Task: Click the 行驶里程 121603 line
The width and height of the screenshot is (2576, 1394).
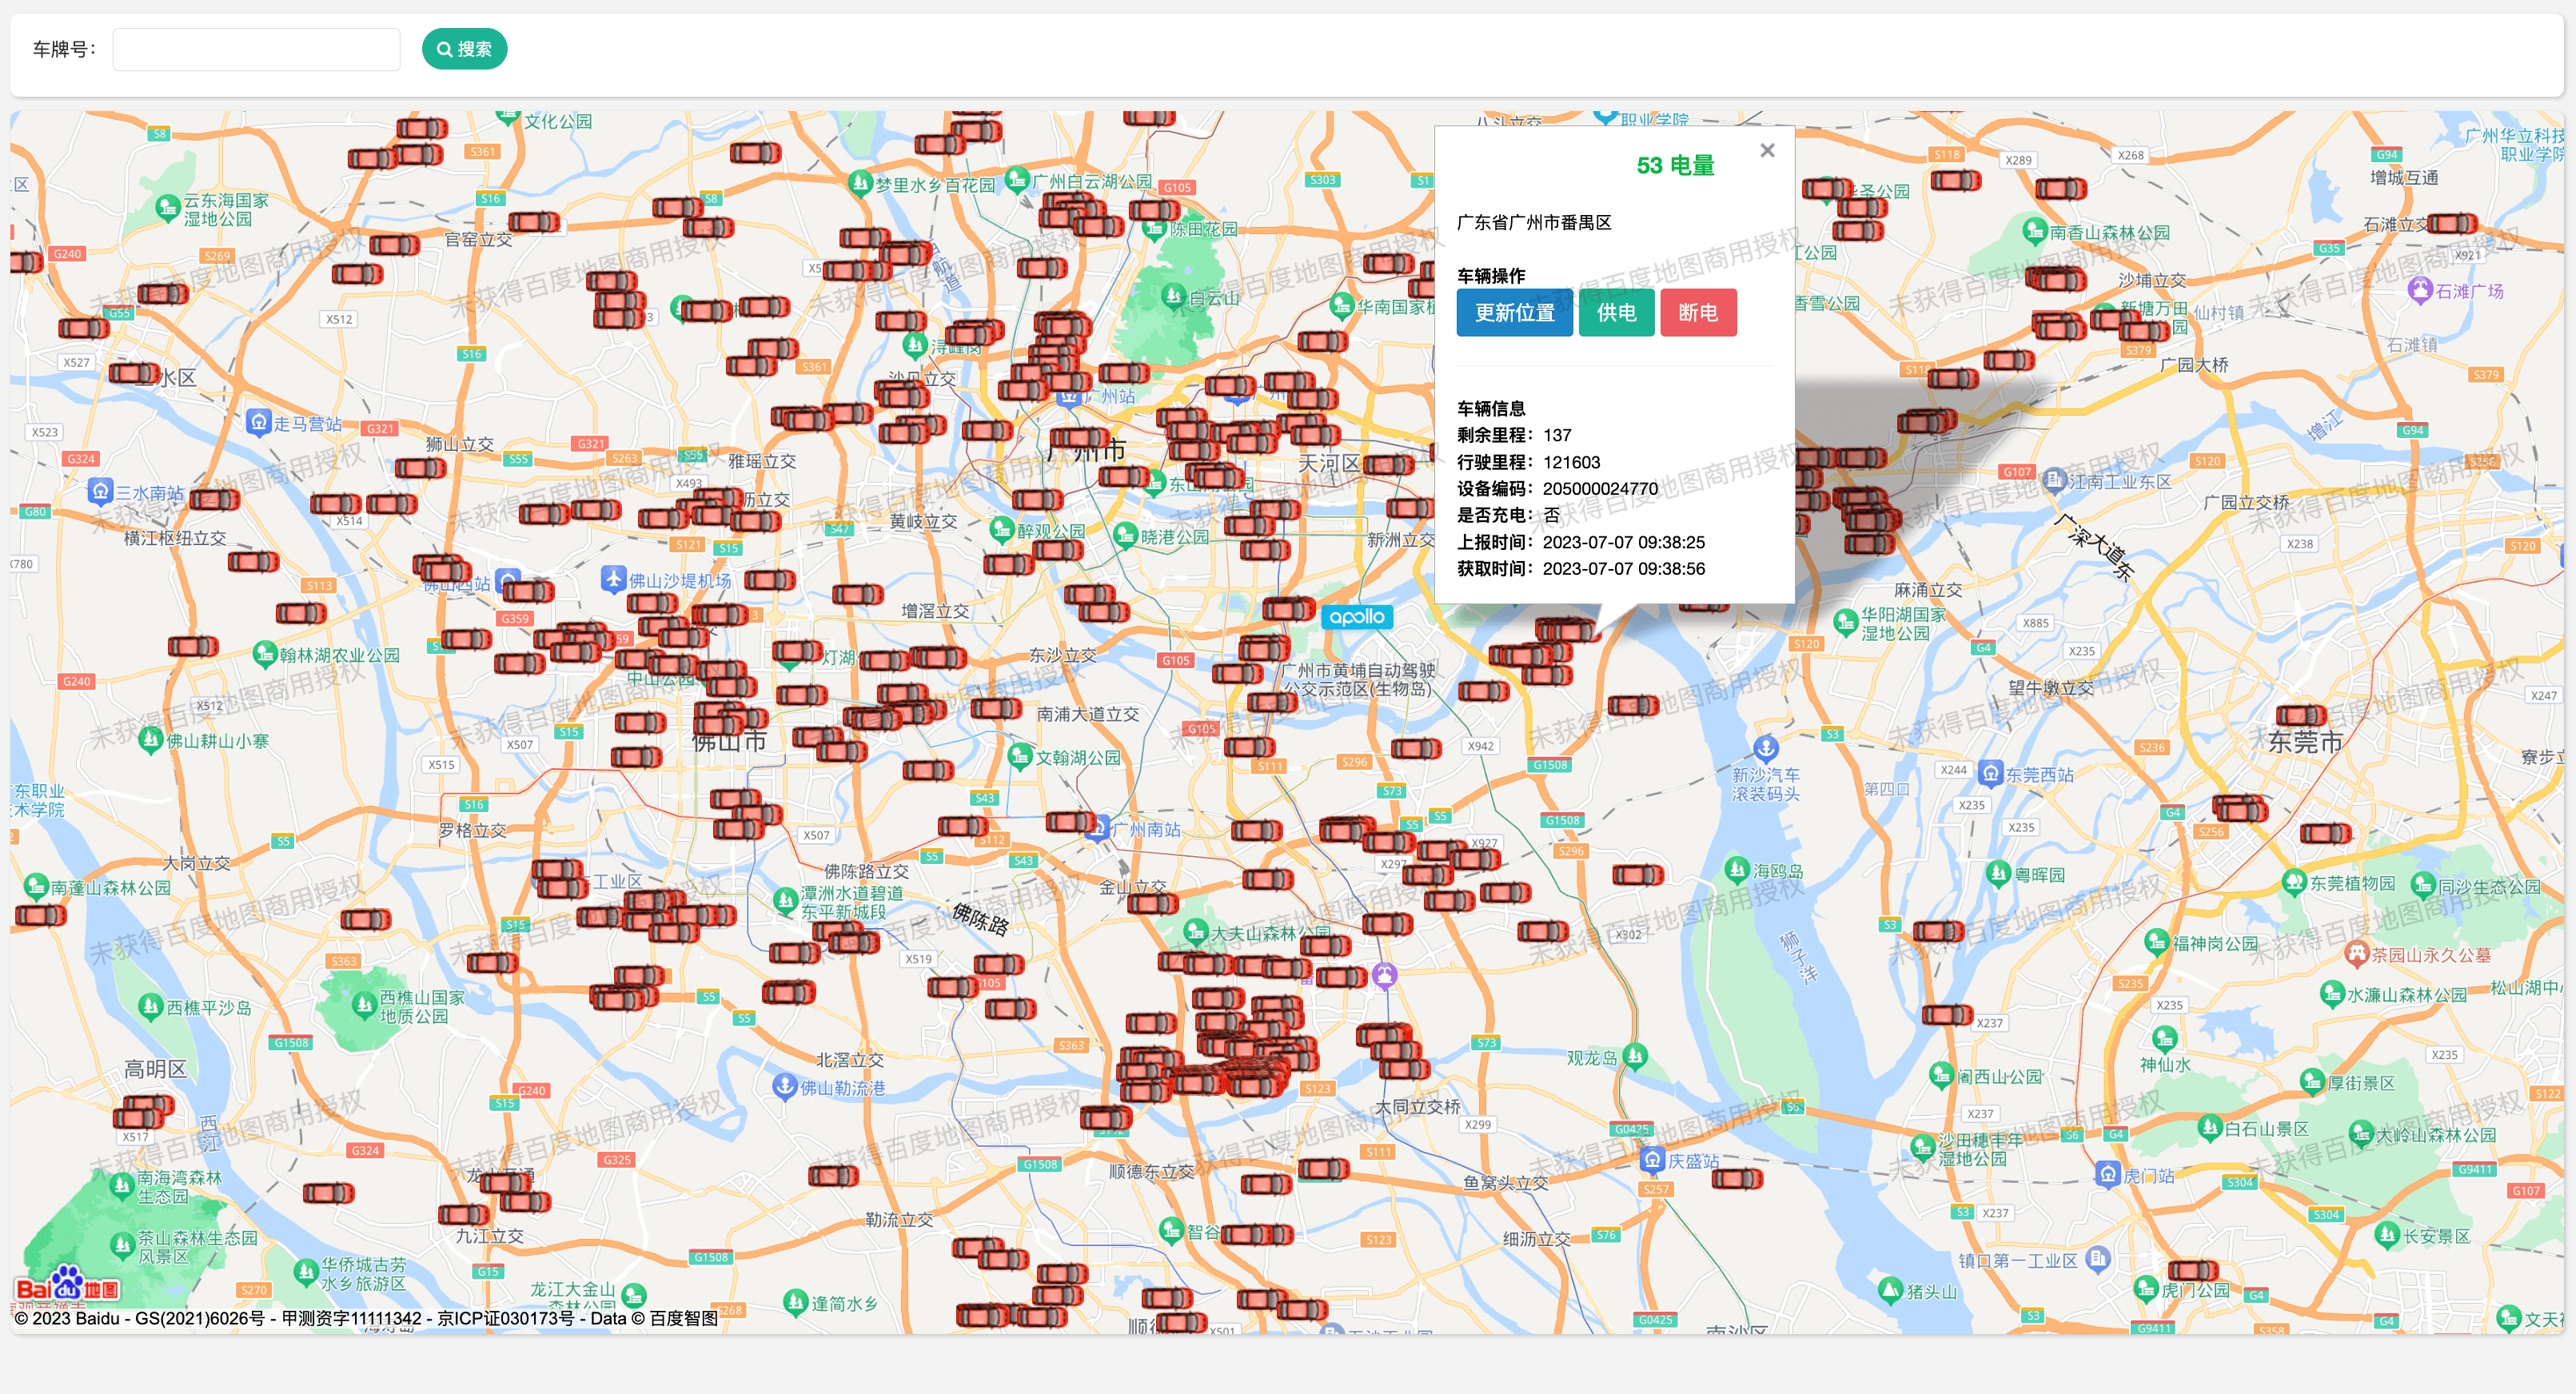Action: coord(1528,462)
